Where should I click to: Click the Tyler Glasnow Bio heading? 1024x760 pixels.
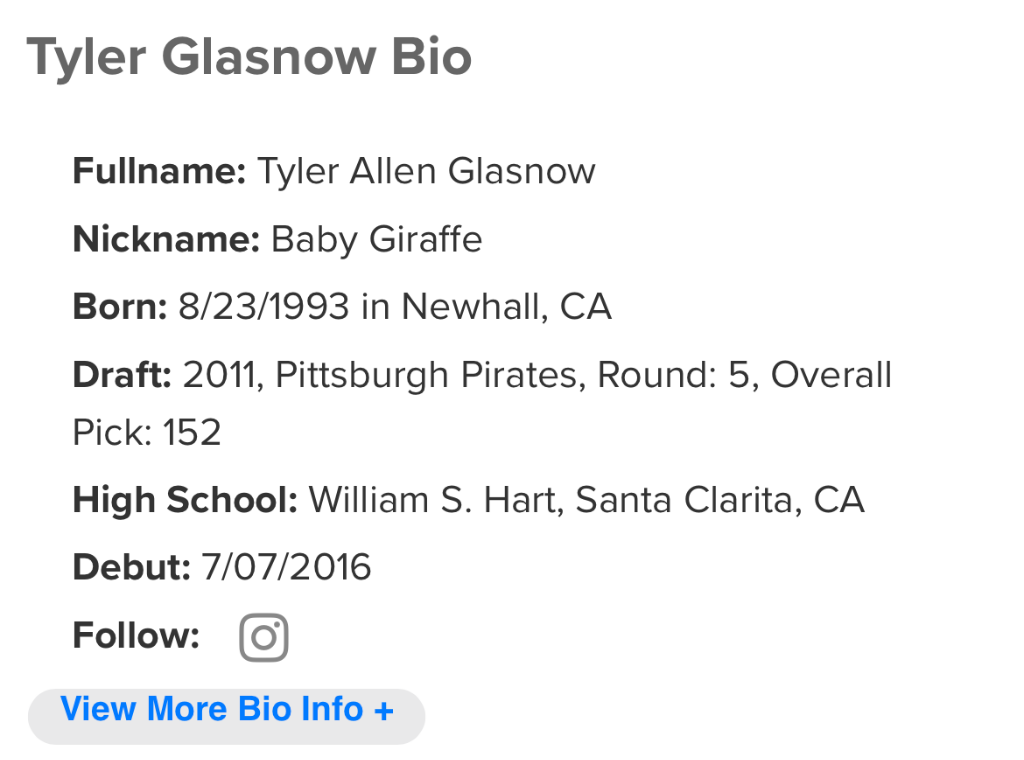click(x=249, y=57)
